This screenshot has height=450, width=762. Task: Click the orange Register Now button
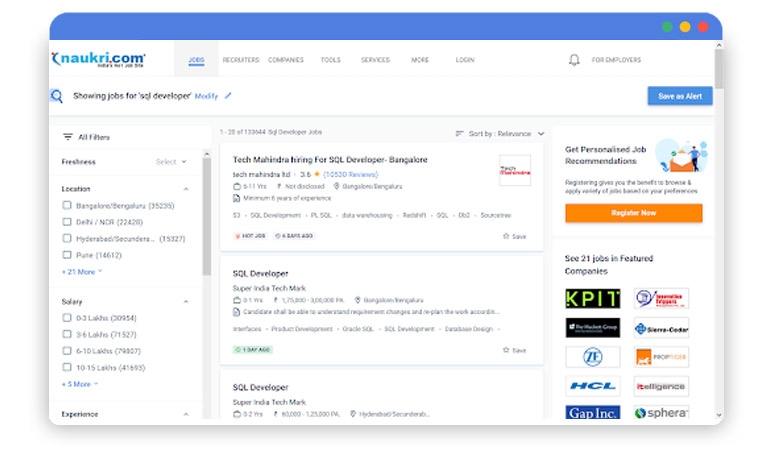point(633,213)
